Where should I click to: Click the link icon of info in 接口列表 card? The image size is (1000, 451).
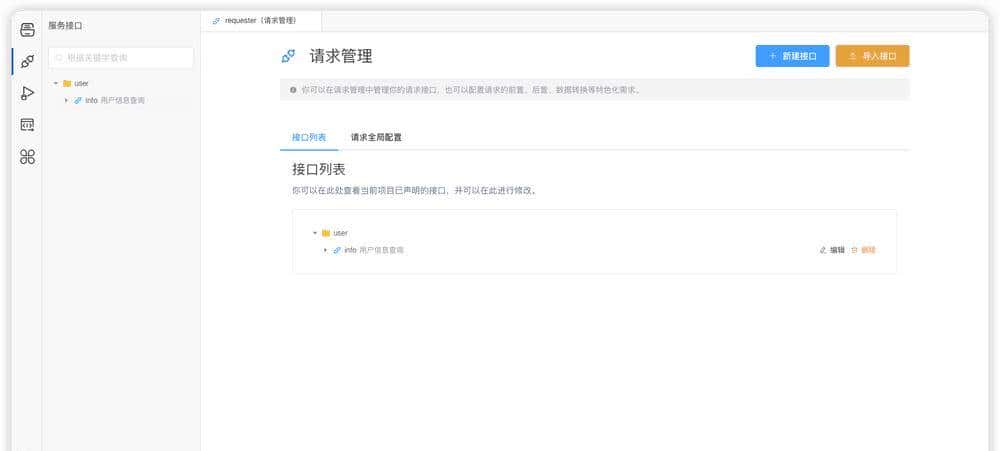coord(337,250)
